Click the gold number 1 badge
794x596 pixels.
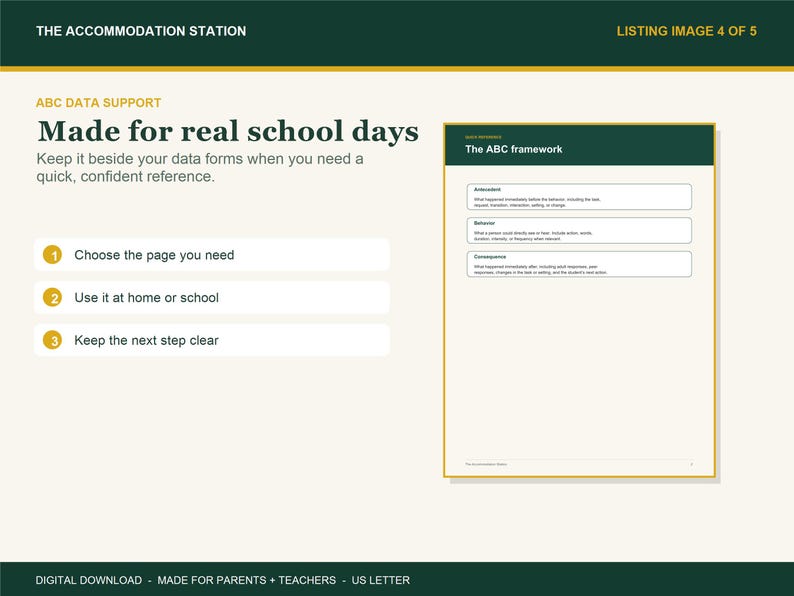(x=52, y=255)
